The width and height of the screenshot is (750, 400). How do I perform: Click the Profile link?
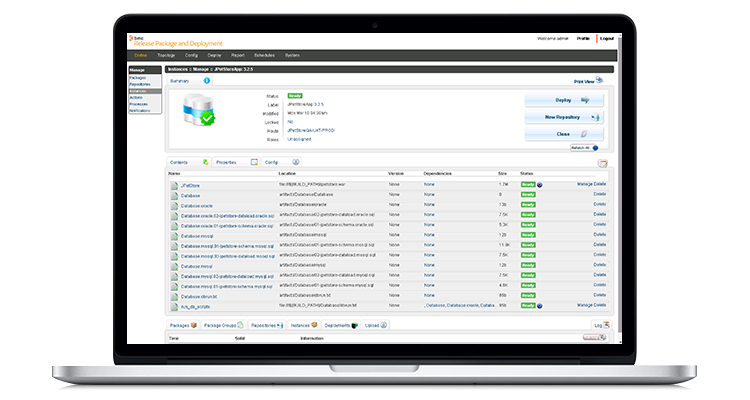(583, 38)
